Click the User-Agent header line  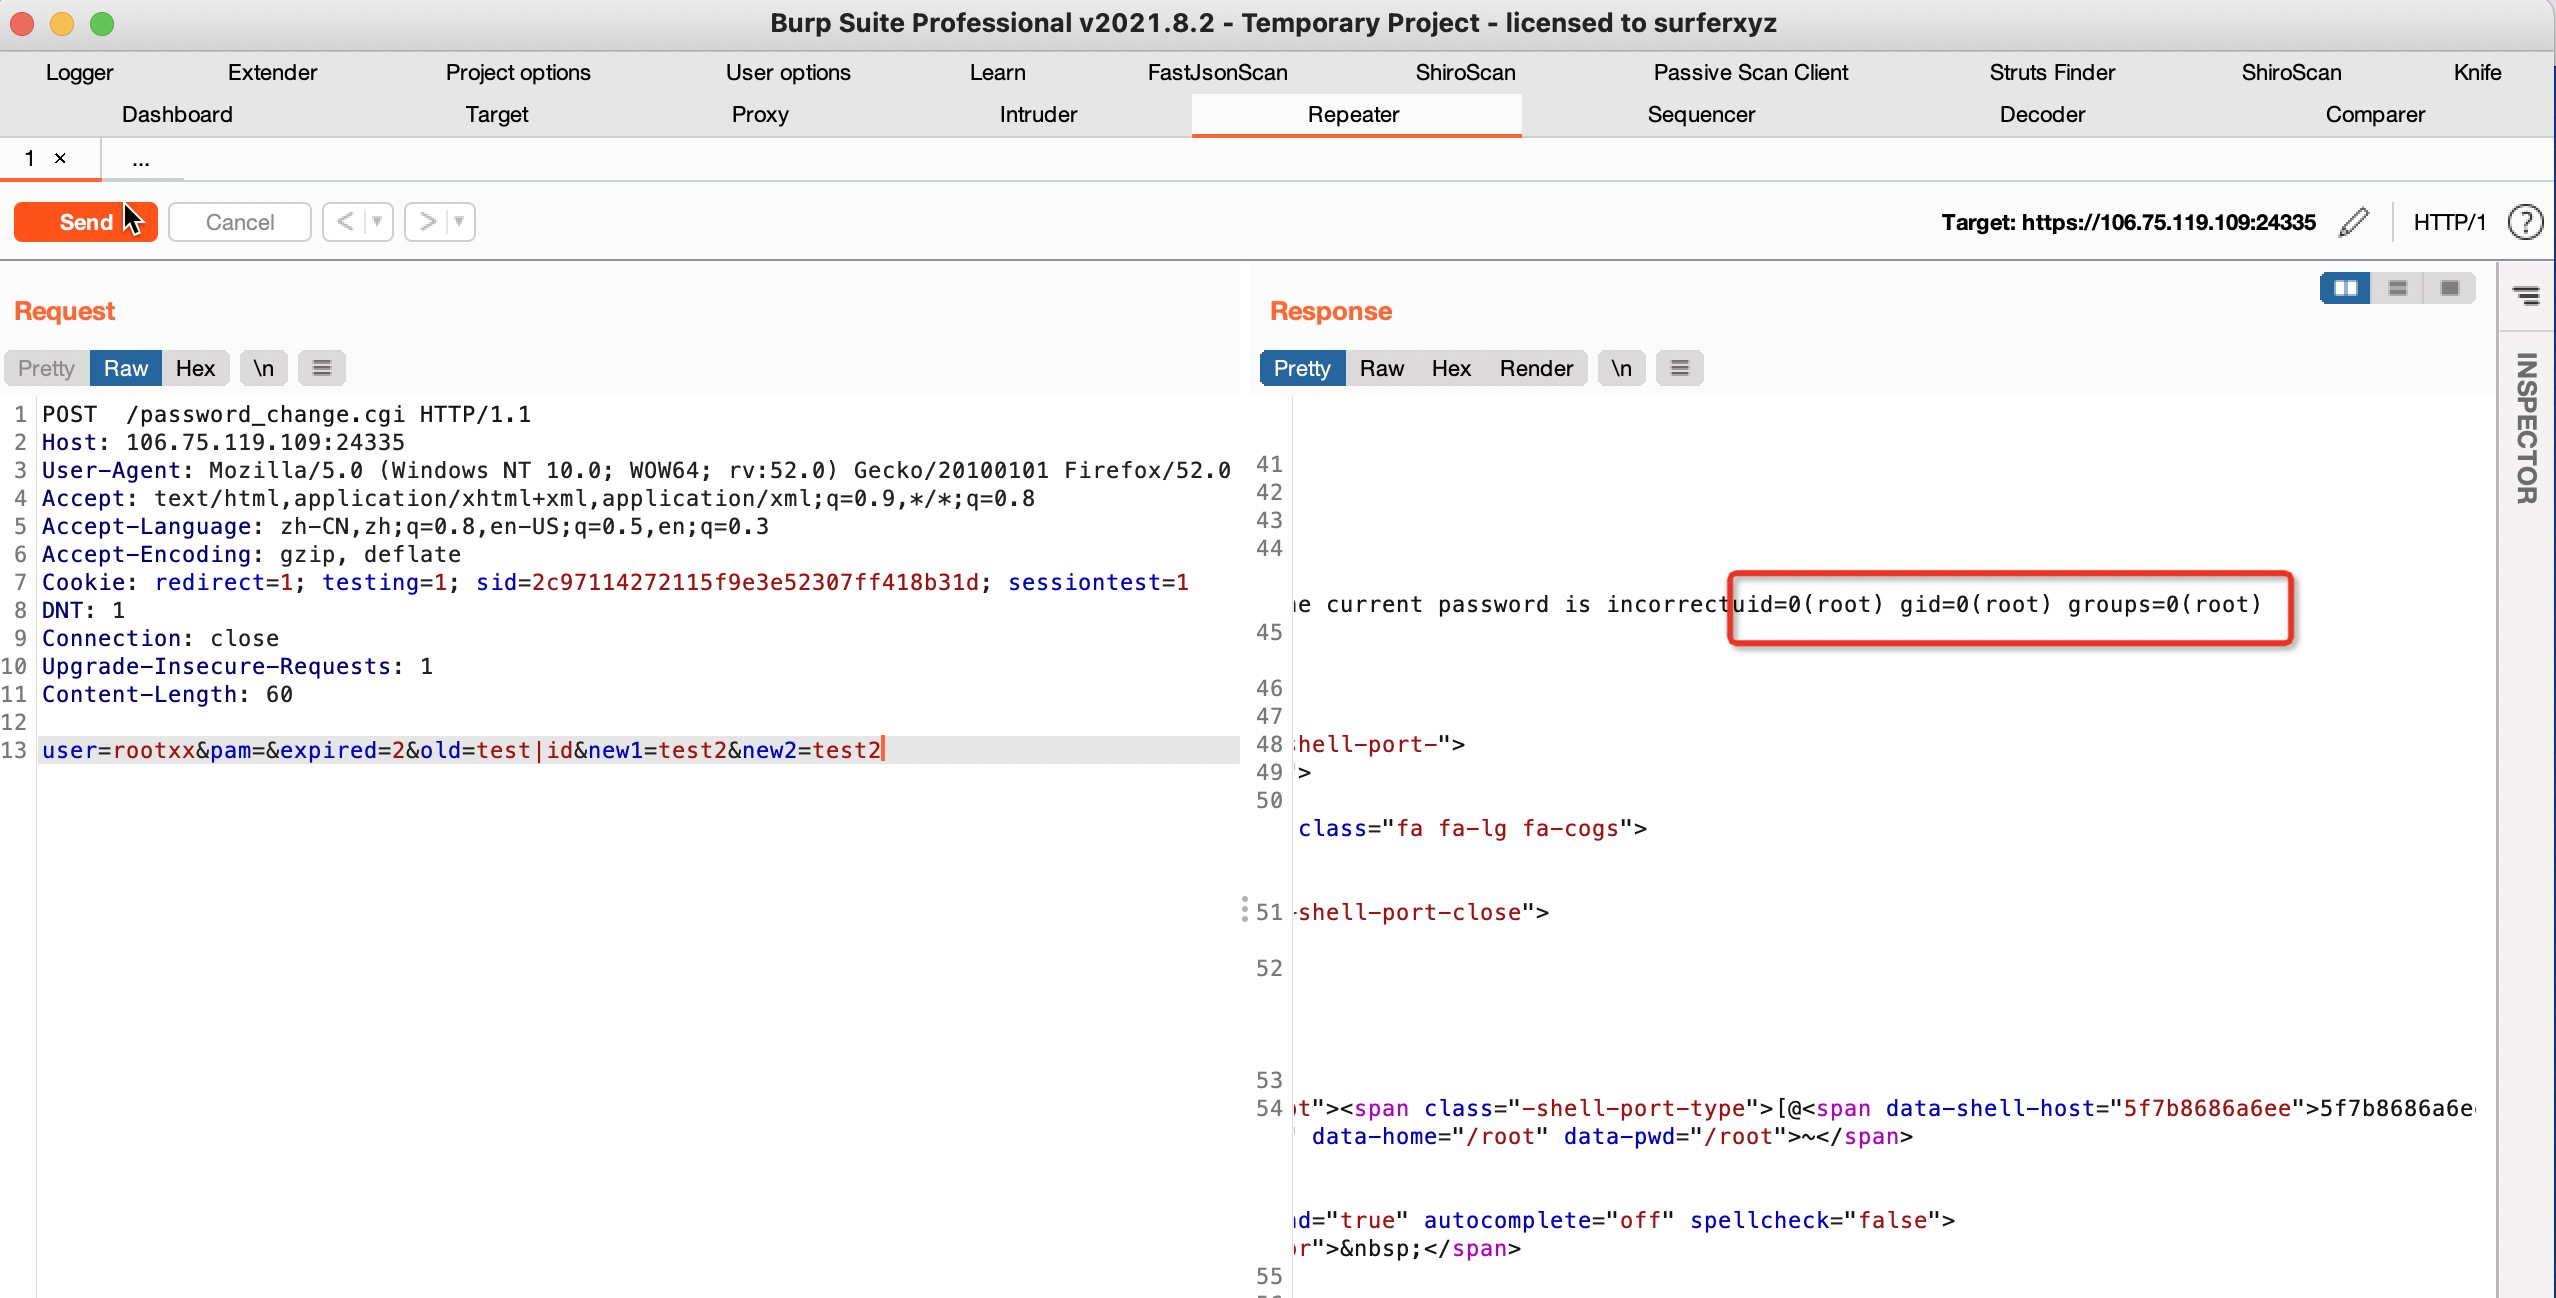click(x=636, y=470)
